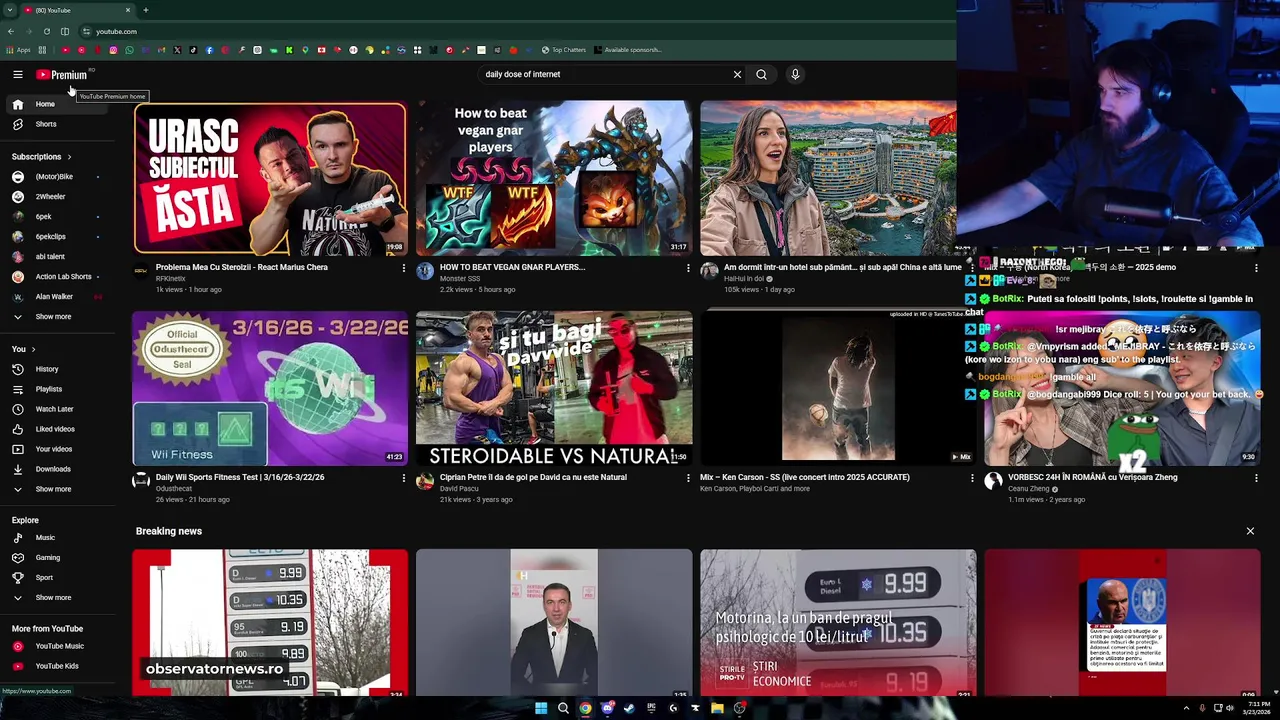
Task: Open the Apps bookmarks shortcut
Action: coord(18,50)
